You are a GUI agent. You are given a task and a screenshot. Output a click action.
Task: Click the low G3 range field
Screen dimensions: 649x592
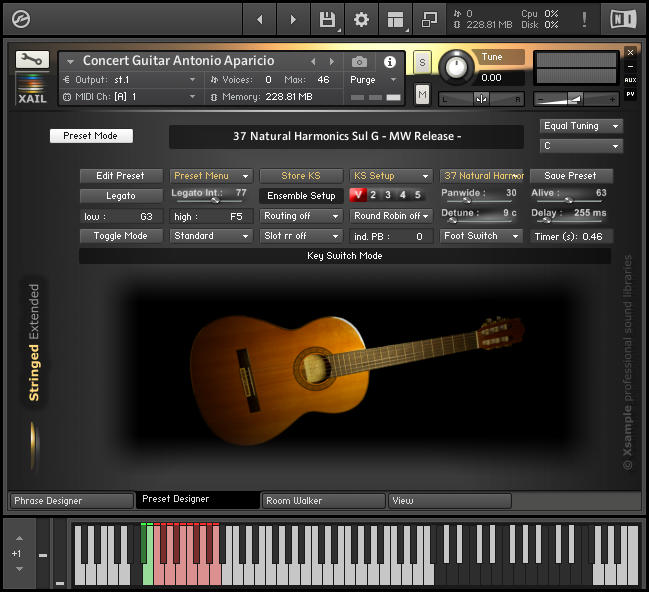point(121,217)
